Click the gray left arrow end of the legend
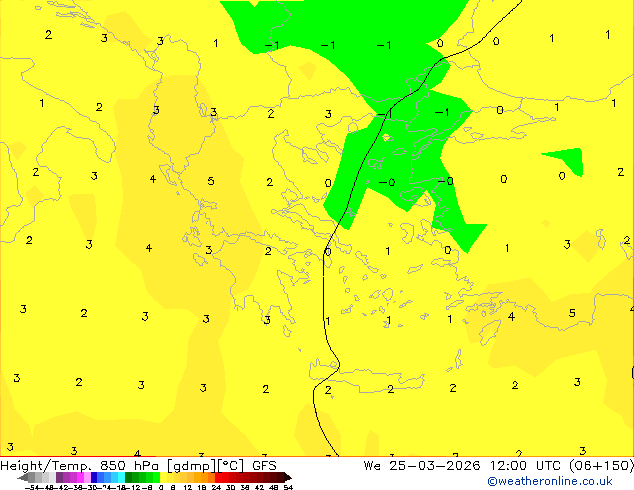The image size is (634, 490). coord(23,477)
